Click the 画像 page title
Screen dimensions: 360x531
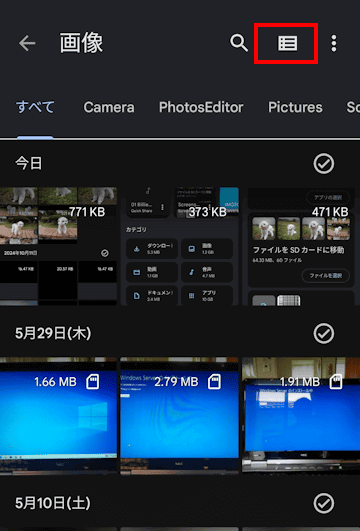(81, 43)
